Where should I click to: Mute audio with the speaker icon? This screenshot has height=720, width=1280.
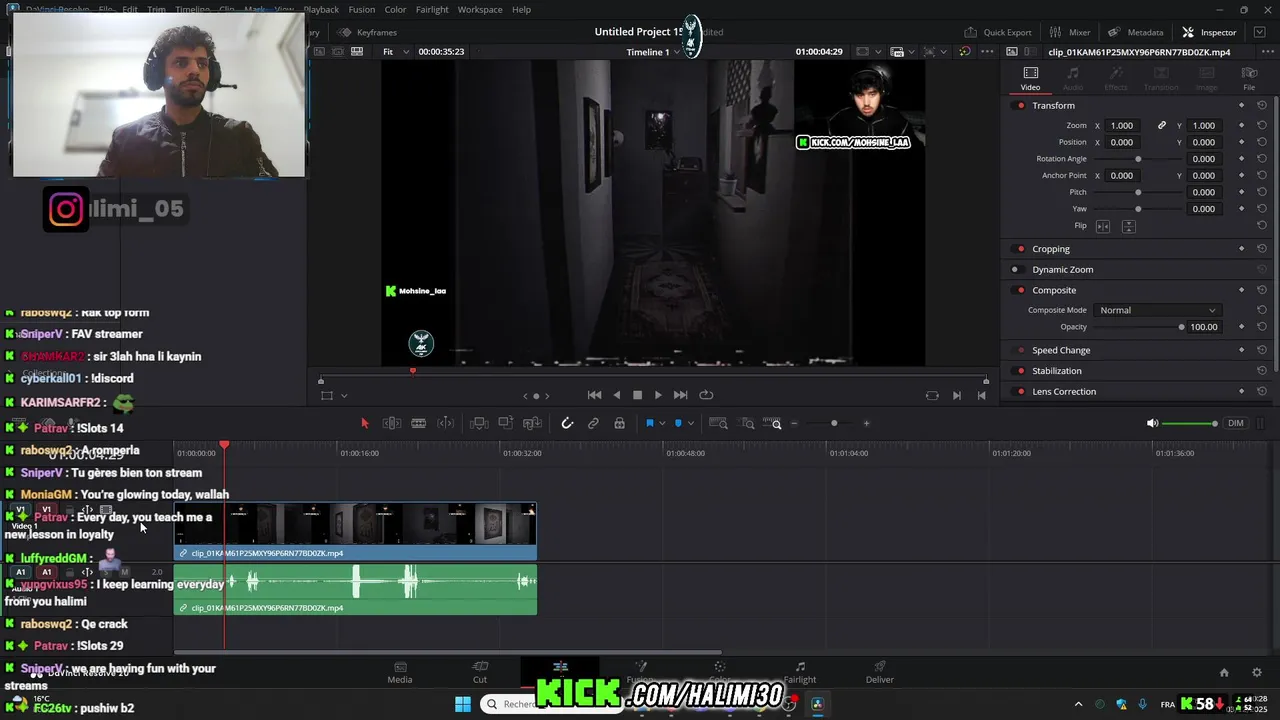click(x=1152, y=423)
